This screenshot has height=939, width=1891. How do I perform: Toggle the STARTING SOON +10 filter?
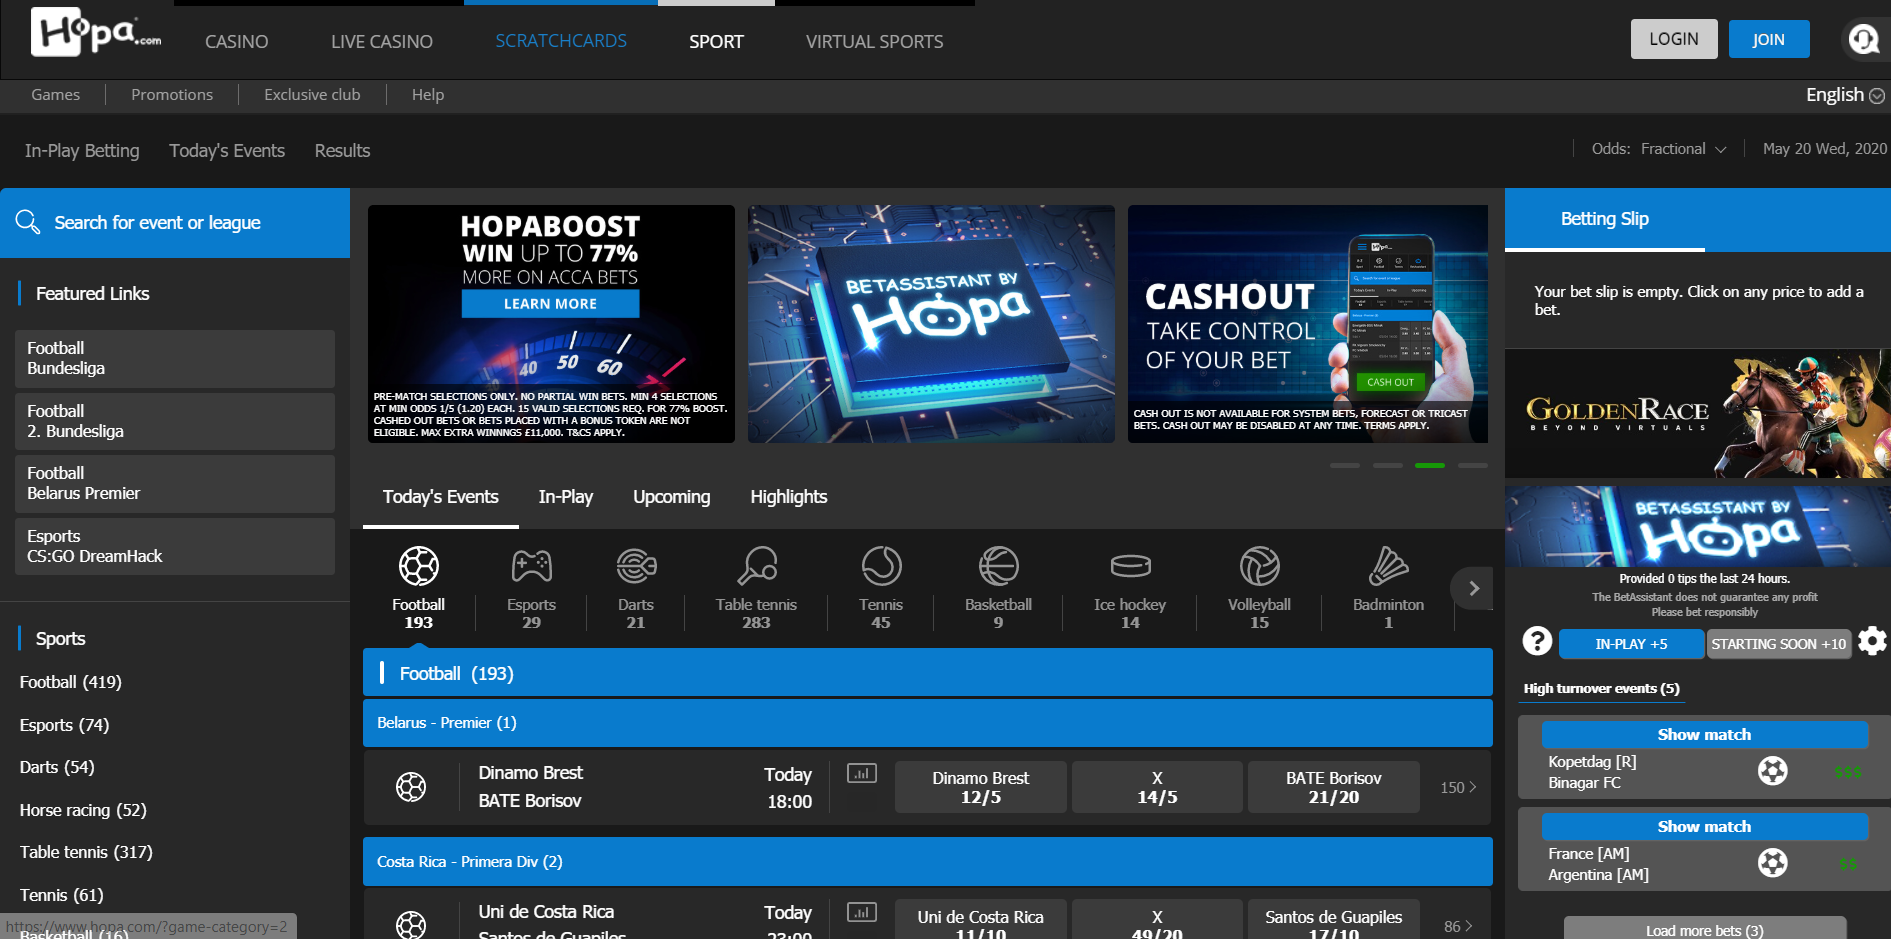coord(1779,644)
